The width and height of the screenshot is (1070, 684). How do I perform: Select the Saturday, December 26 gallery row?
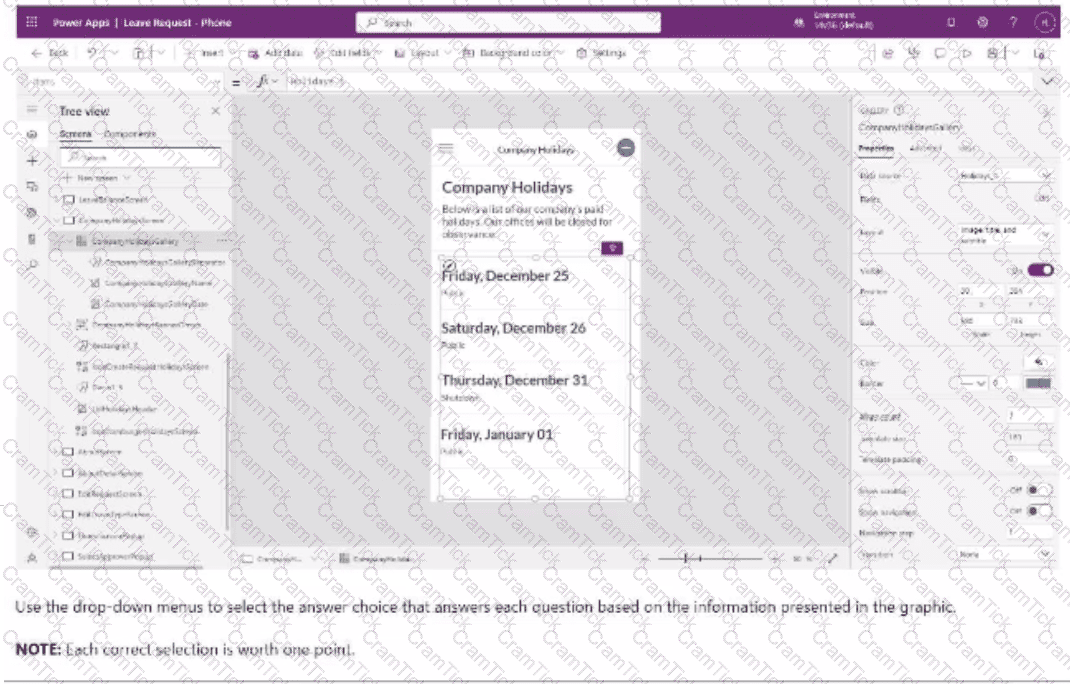[534, 335]
